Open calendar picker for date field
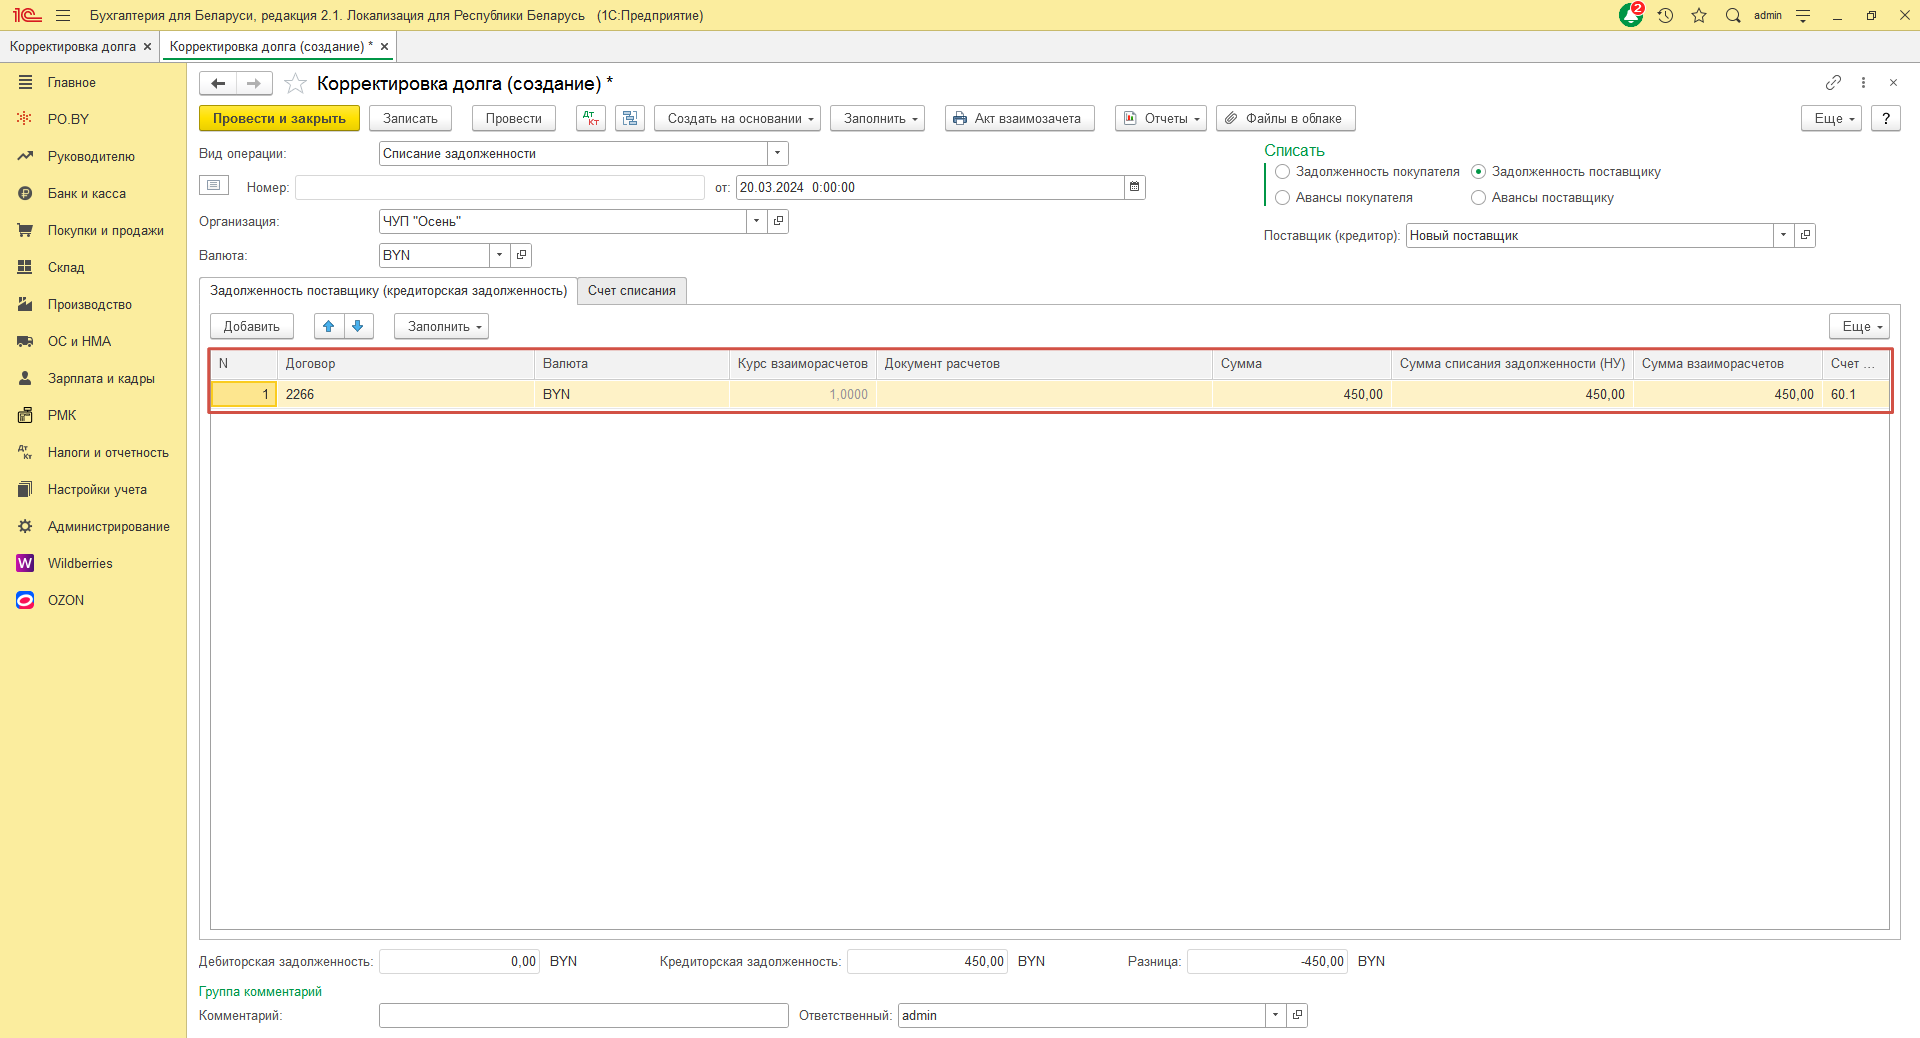This screenshot has width=1920, height=1038. [x=1134, y=187]
